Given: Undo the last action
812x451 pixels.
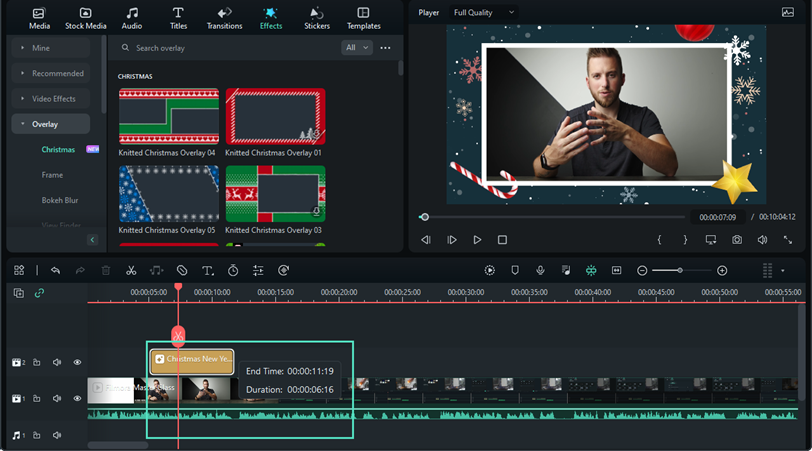Looking at the screenshot, I should [55, 270].
